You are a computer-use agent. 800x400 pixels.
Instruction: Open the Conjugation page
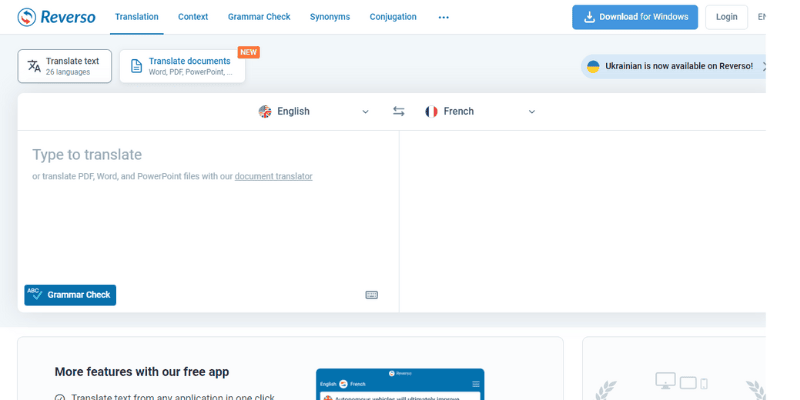coord(393,17)
